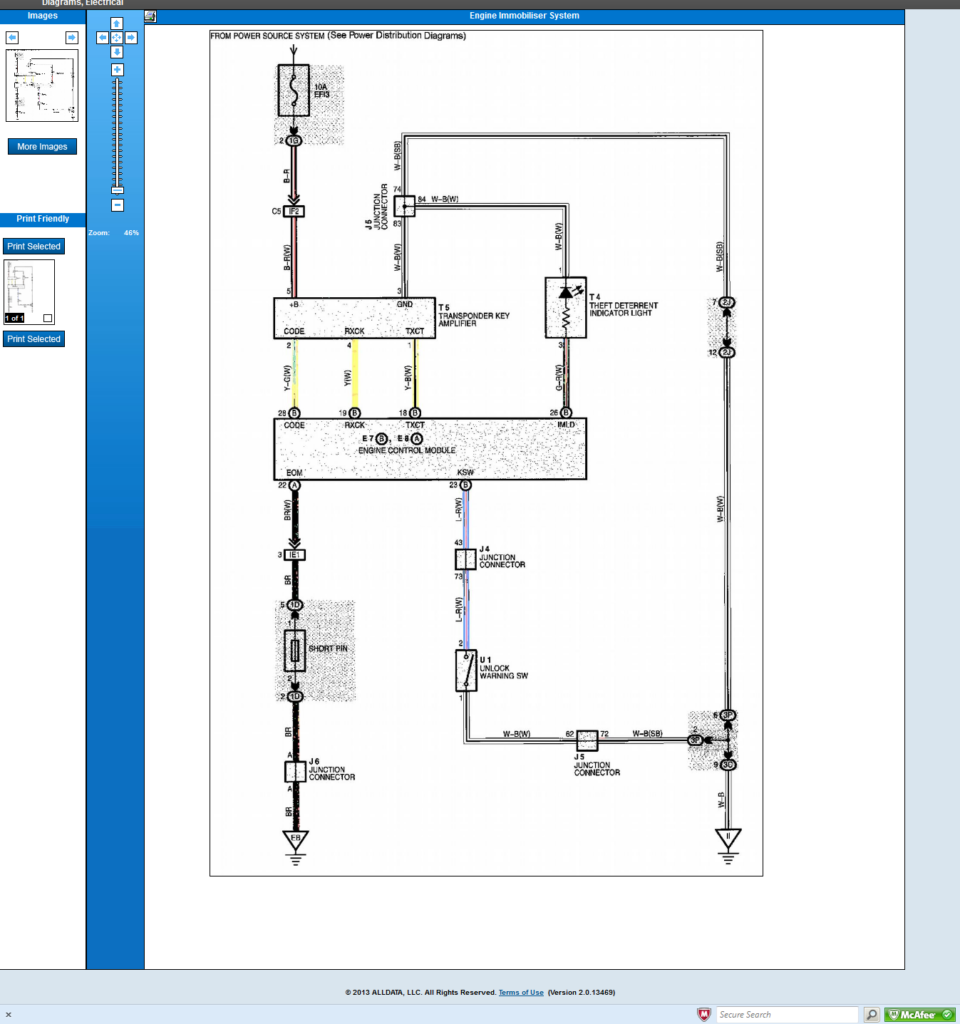
Task: Close the bottom bar with the X icon
Action: (x=8, y=1014)
